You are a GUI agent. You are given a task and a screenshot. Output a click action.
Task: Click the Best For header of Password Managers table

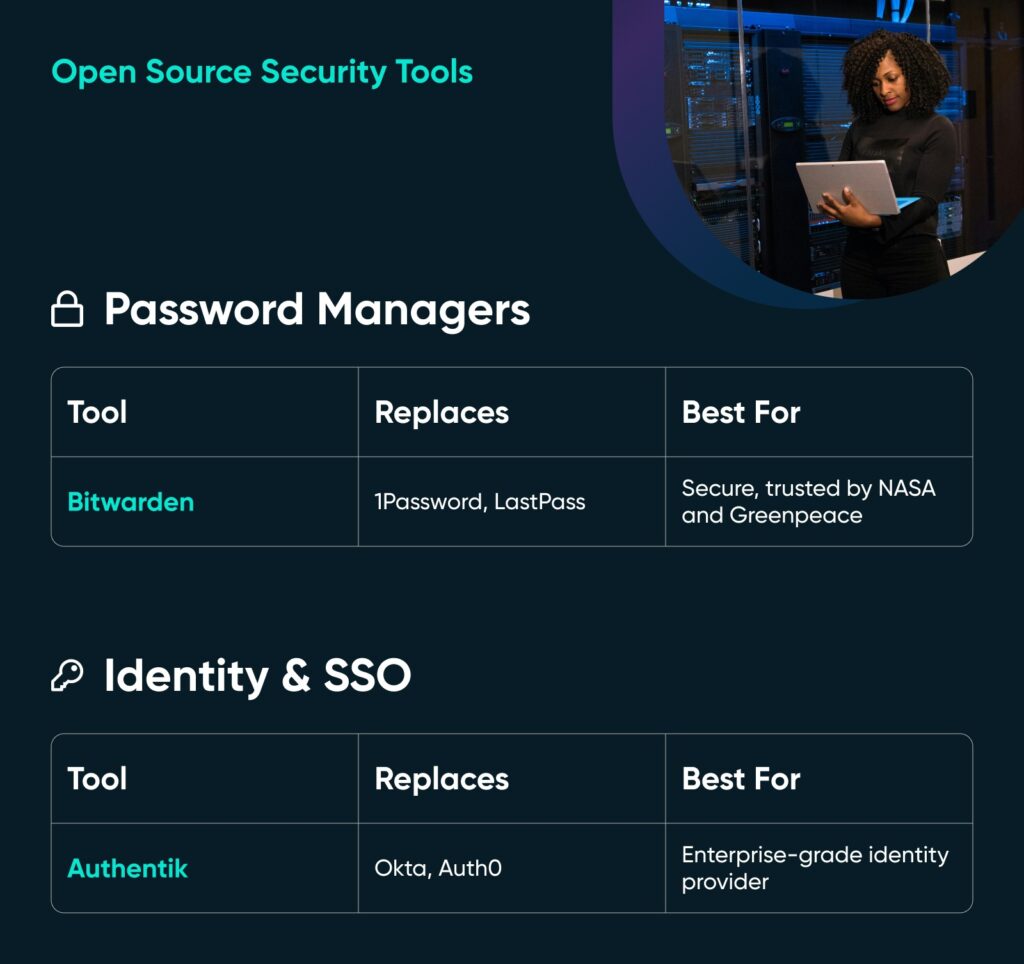coord(740,412)
